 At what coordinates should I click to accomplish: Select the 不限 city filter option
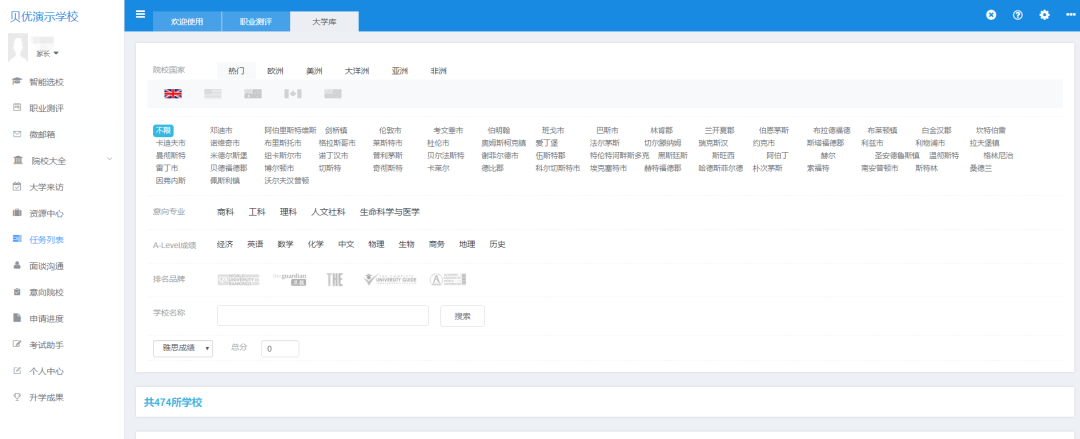(163, 130)
